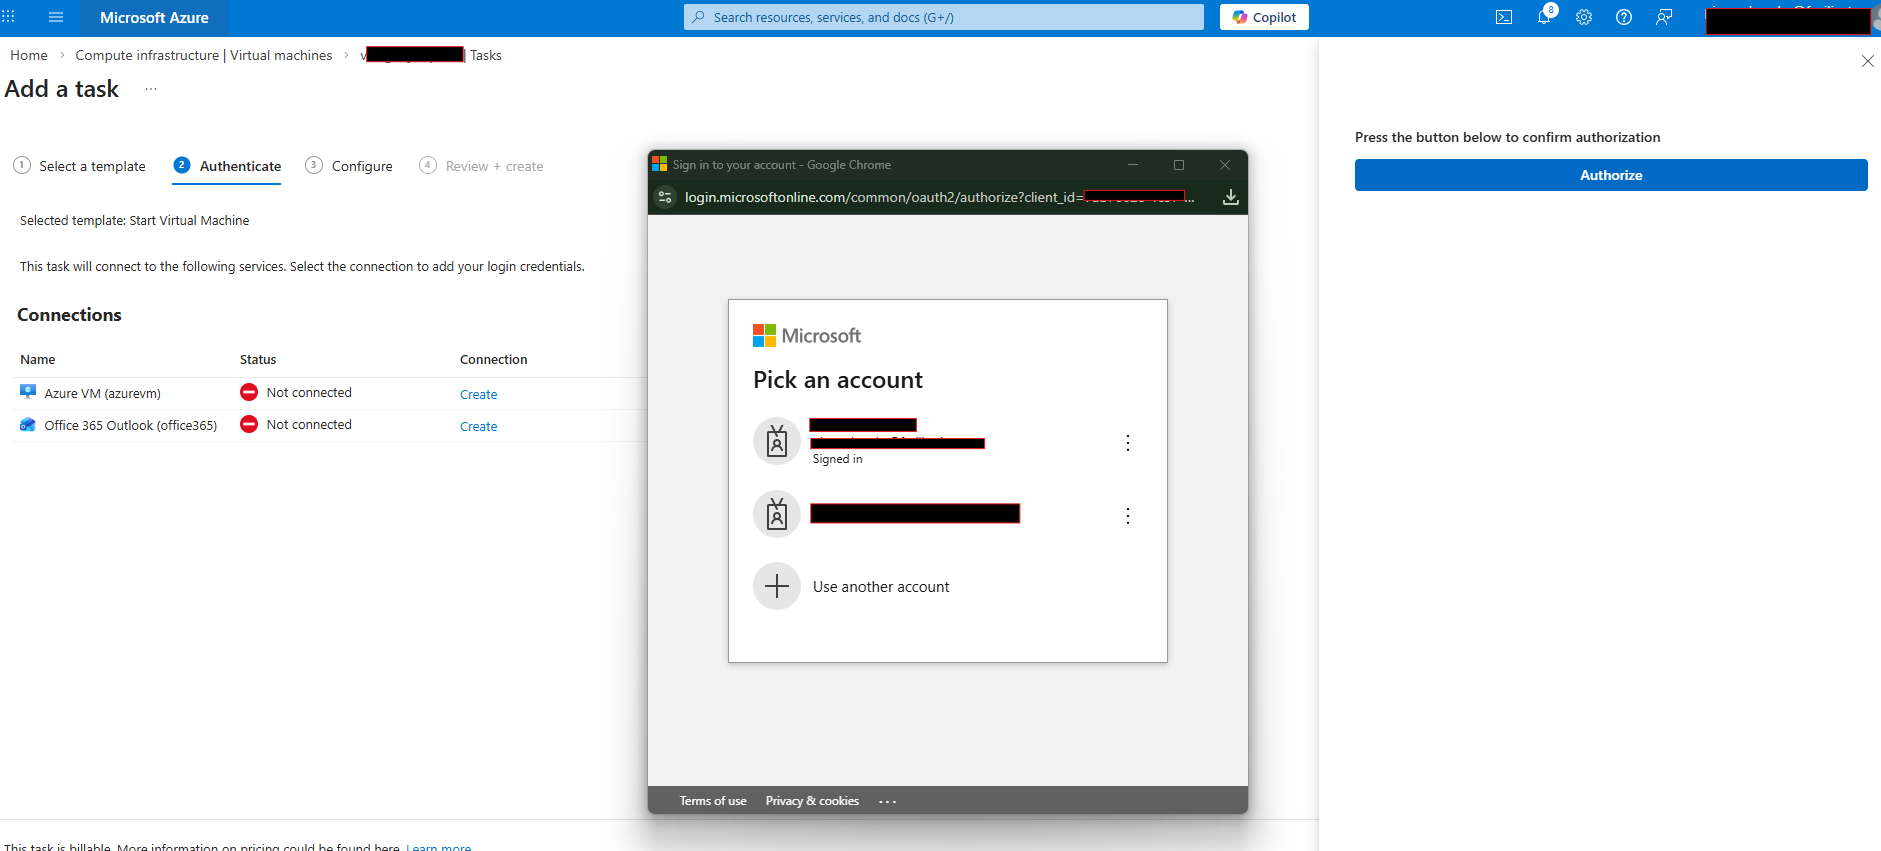
Task: Open options menu for signed-in account
Action: [1128, 443]
